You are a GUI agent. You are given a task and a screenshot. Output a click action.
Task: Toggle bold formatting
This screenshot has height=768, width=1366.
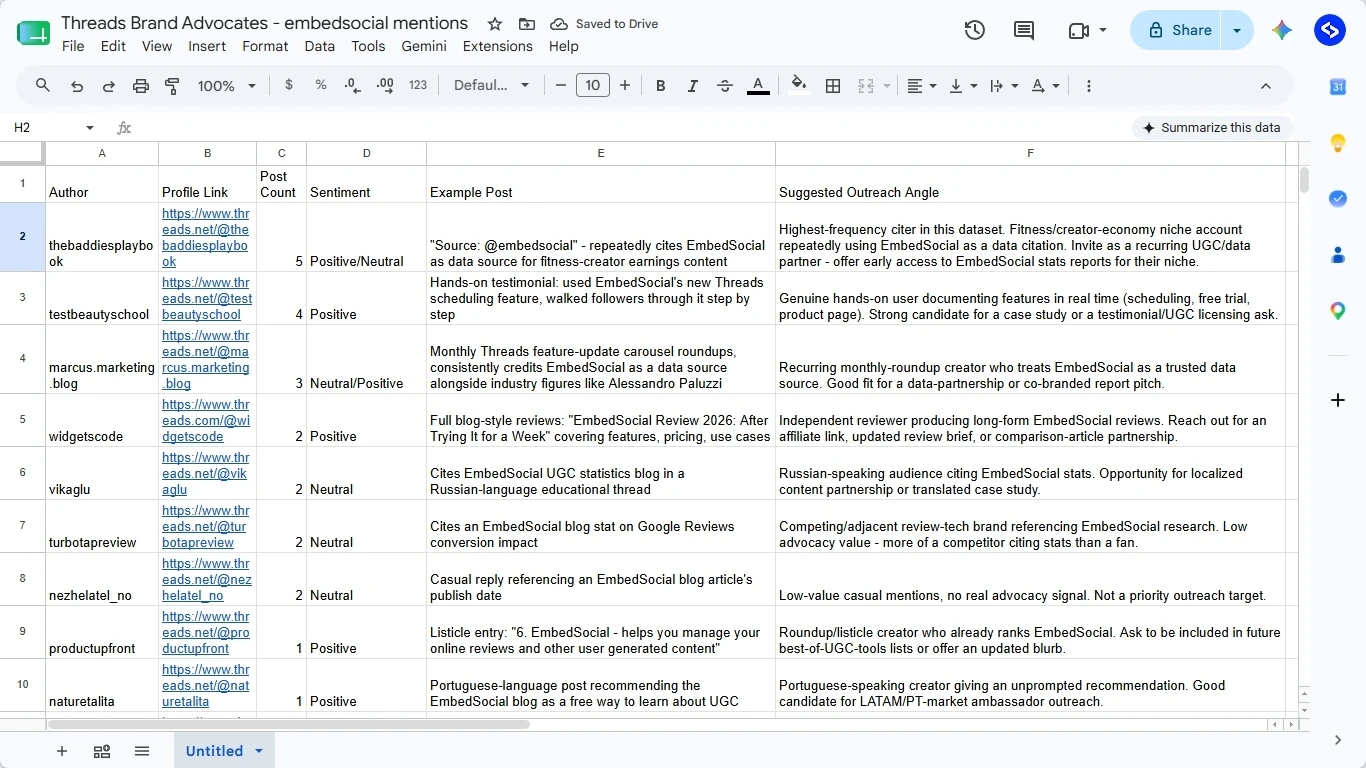660,86
